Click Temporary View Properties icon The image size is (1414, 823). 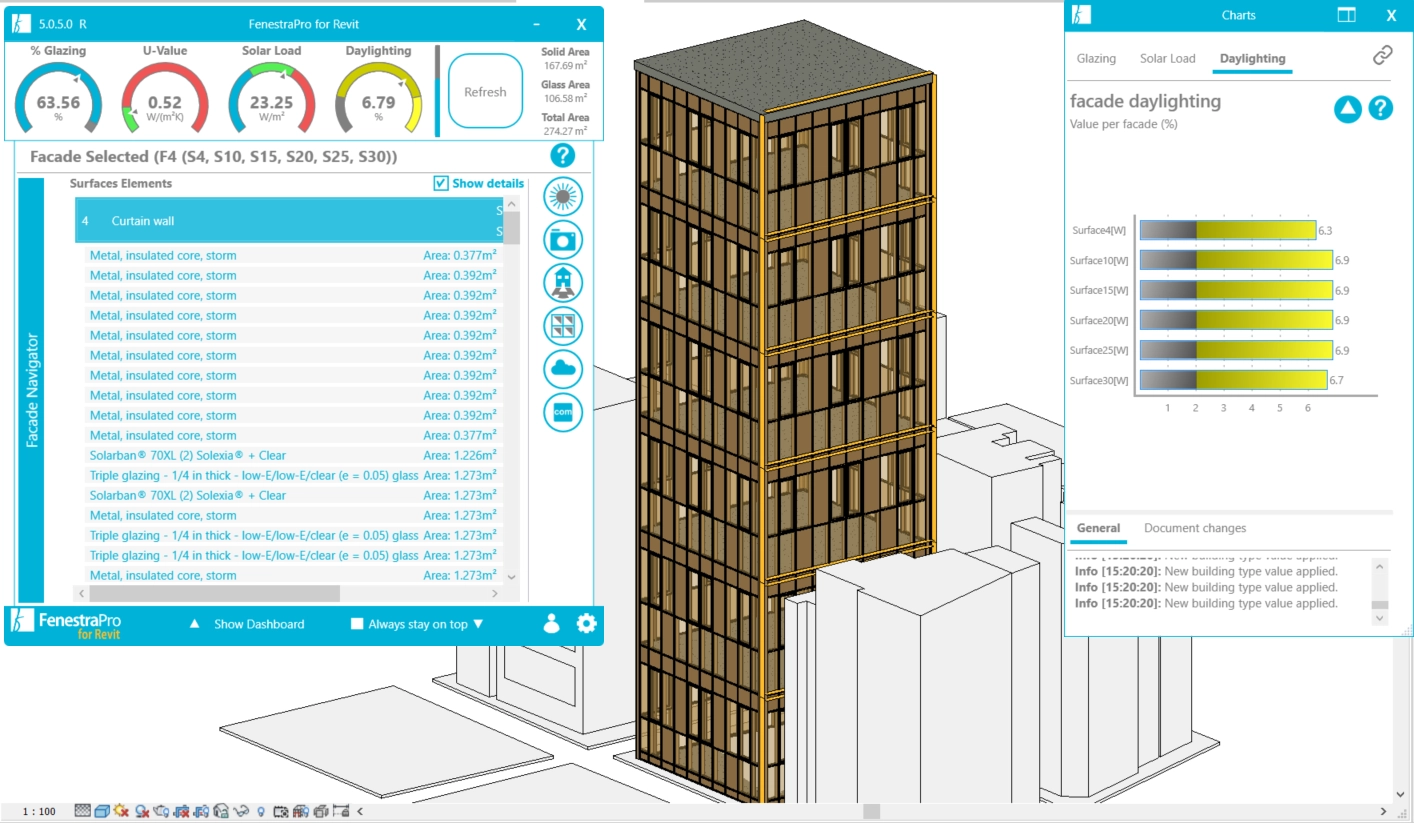(281, 811)
